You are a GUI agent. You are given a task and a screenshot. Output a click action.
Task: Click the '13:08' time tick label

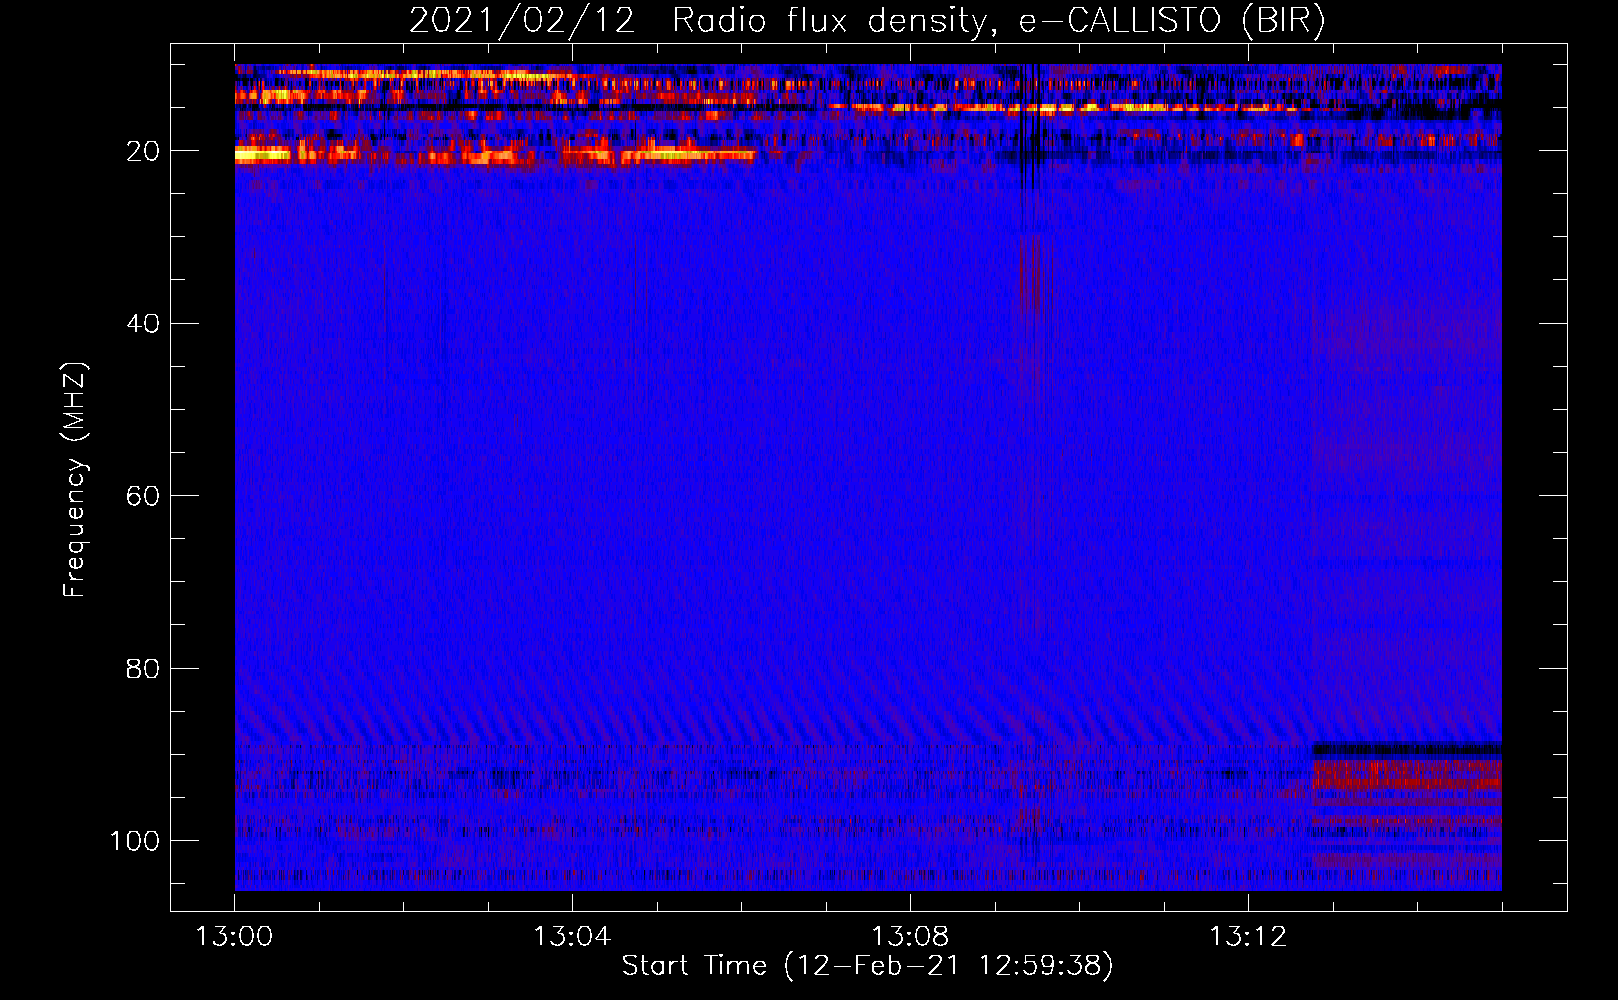tap(910, 937)
